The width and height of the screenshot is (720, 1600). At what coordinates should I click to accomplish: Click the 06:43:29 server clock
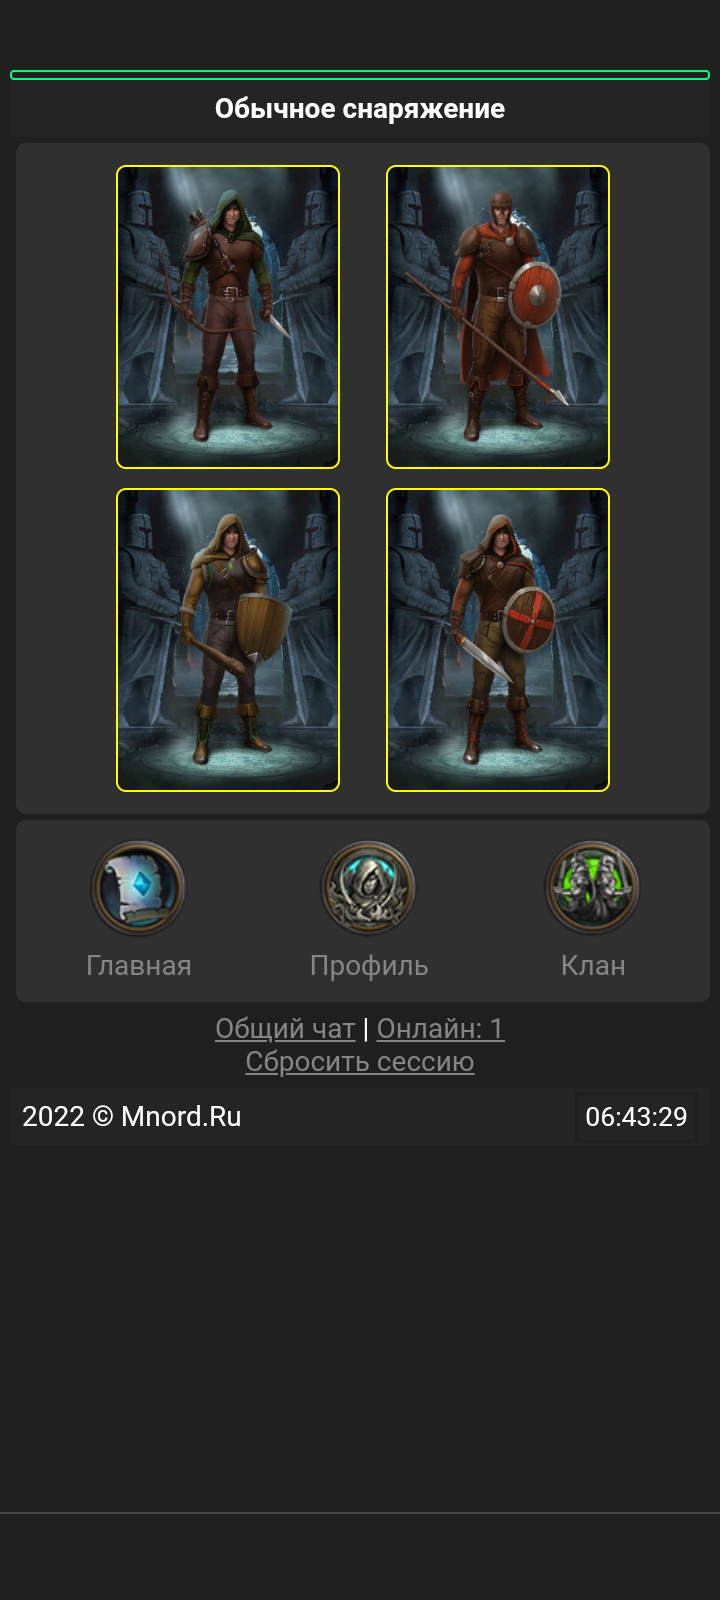tap(636, 1116)
